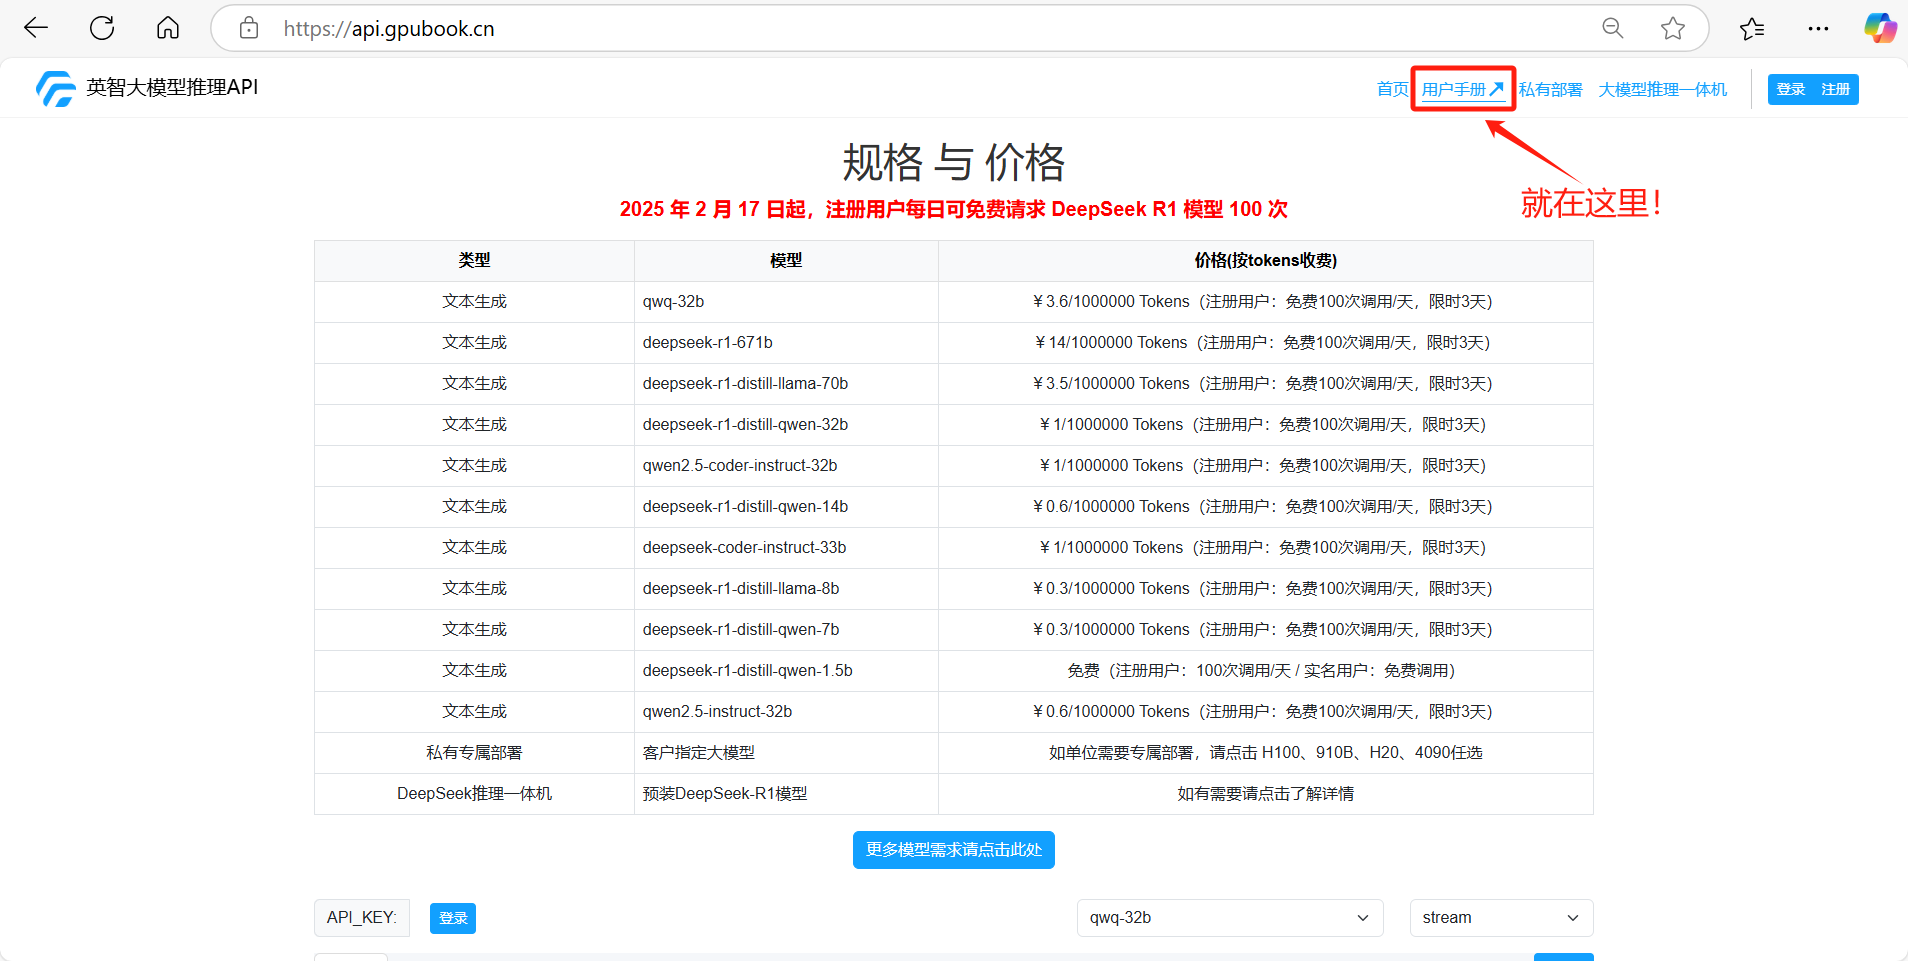Select deepseek-r1-distill-qwen-1.5b cell
1908x961 pixels.
786,671
